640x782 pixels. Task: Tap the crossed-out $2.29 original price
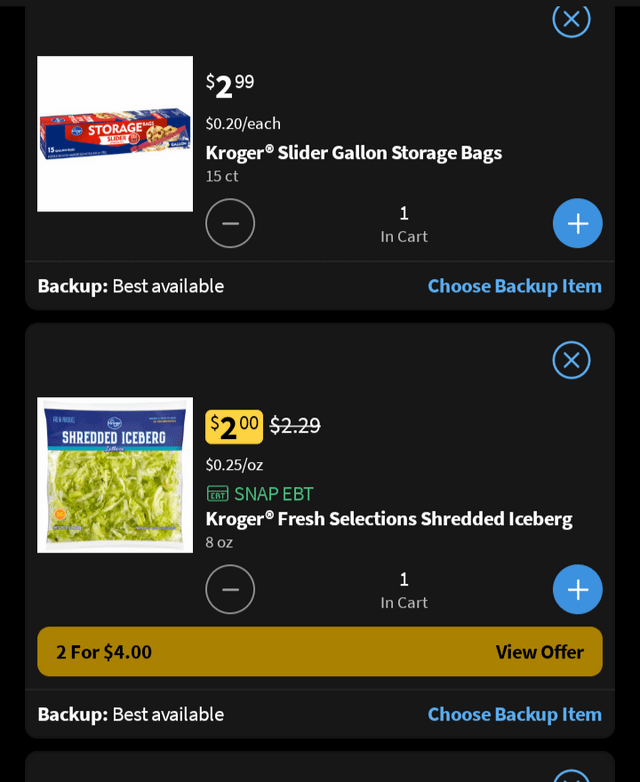pos(295,425)
